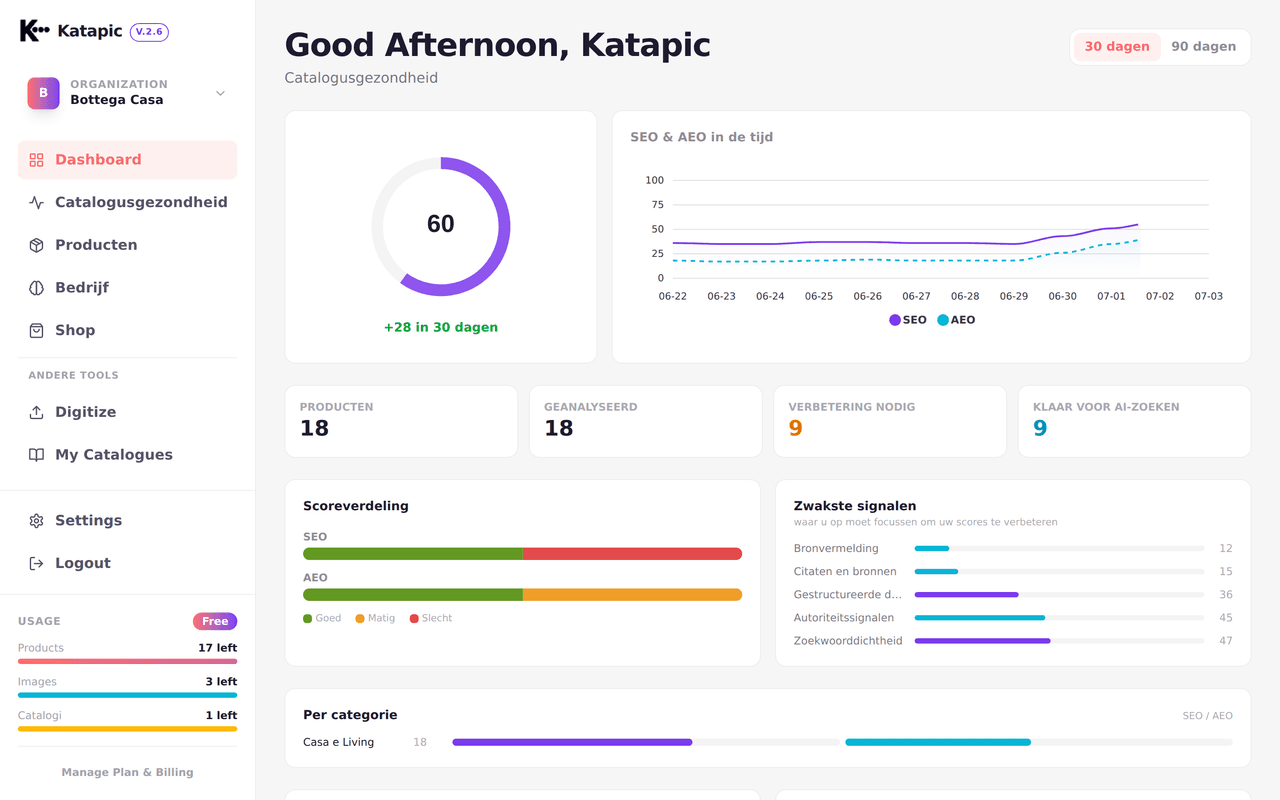Click the V.2.6 version badge

(149, 32)
